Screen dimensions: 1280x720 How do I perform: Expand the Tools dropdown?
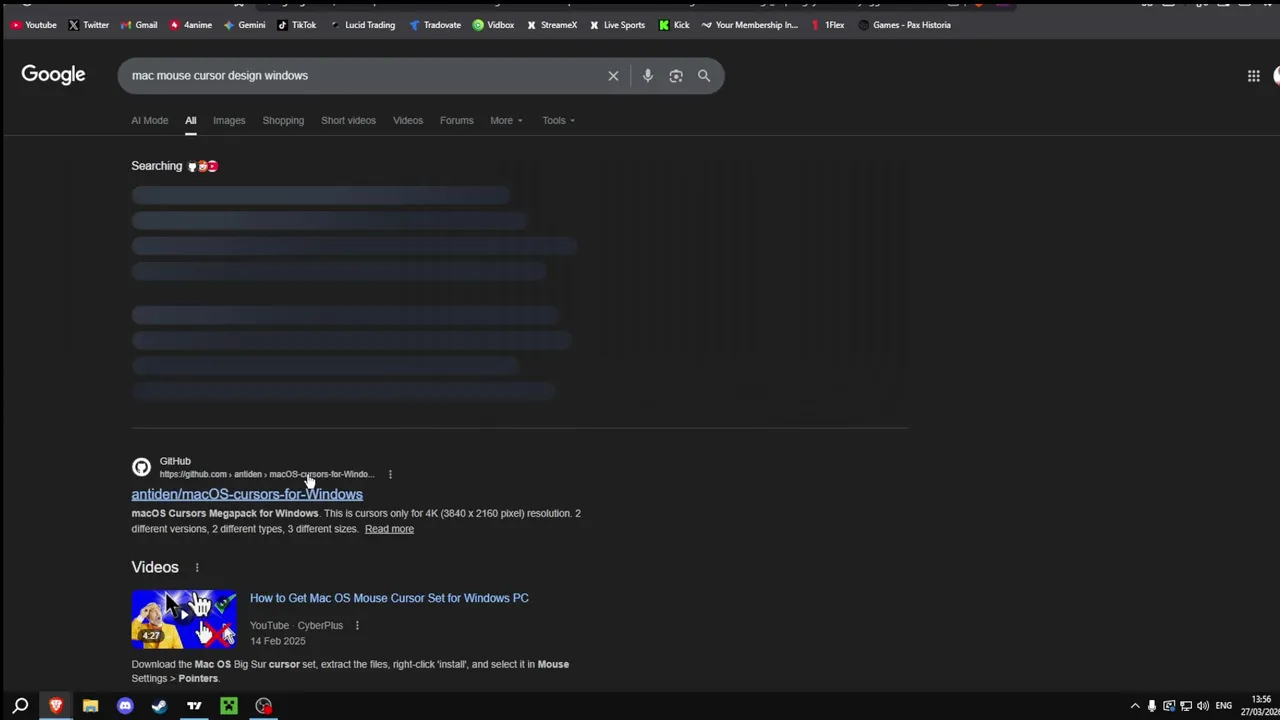[558, 120]
